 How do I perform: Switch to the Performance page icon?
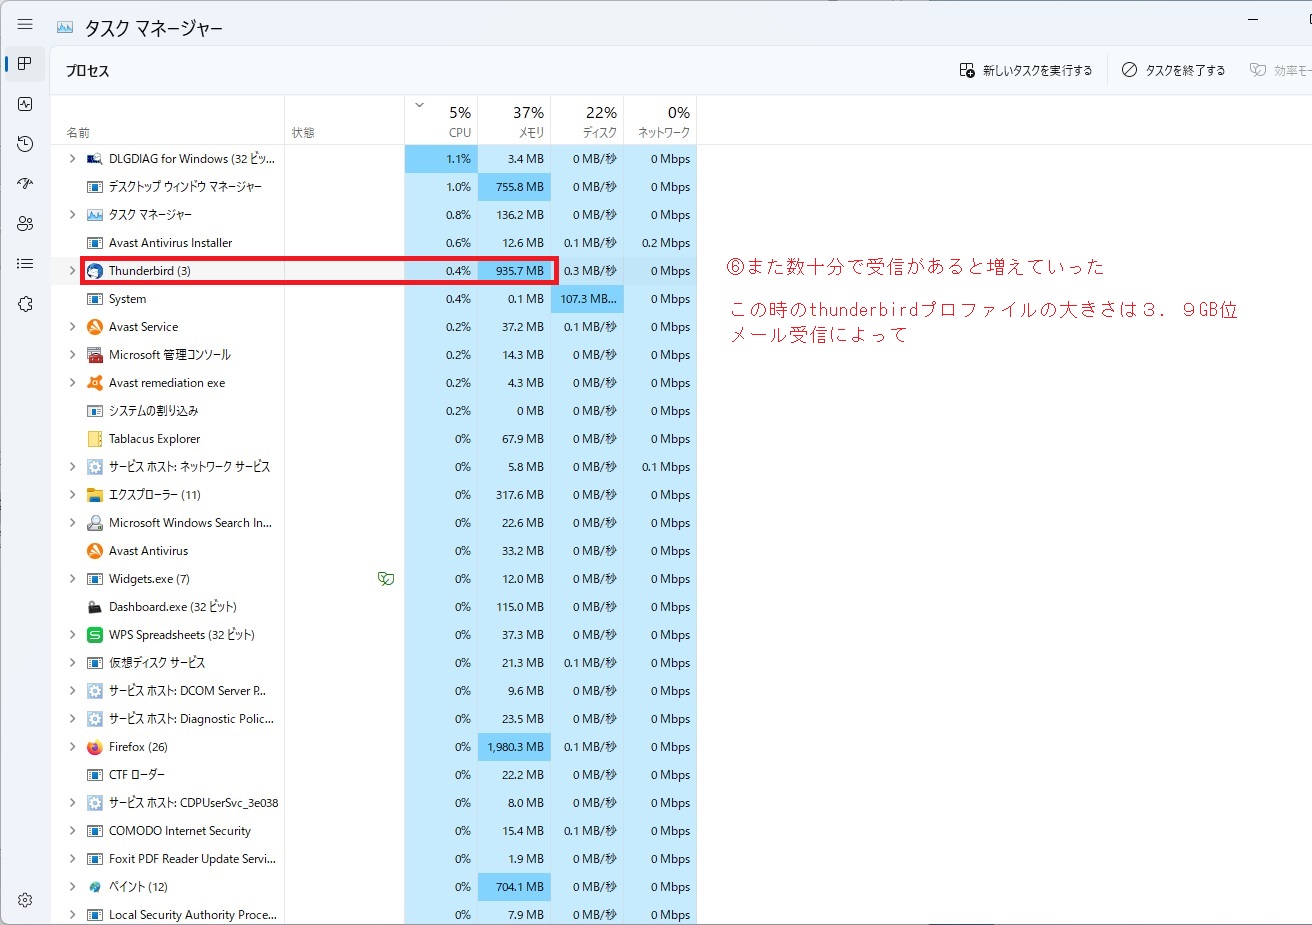(25, 104)
